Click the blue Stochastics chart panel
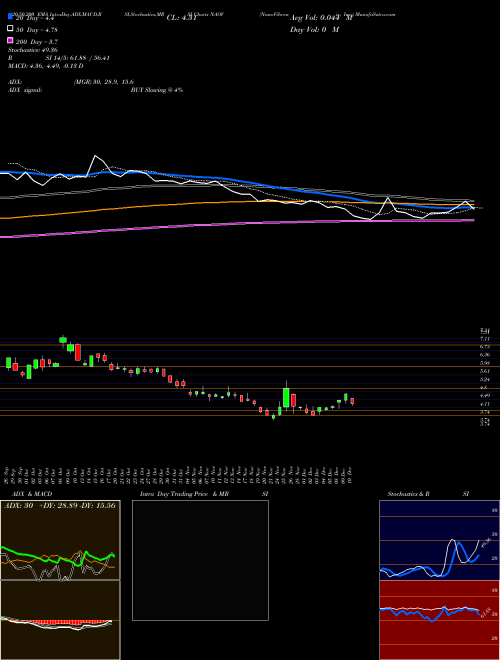The height and width of the screenshot is (660, 500). (x=439, y=540)
